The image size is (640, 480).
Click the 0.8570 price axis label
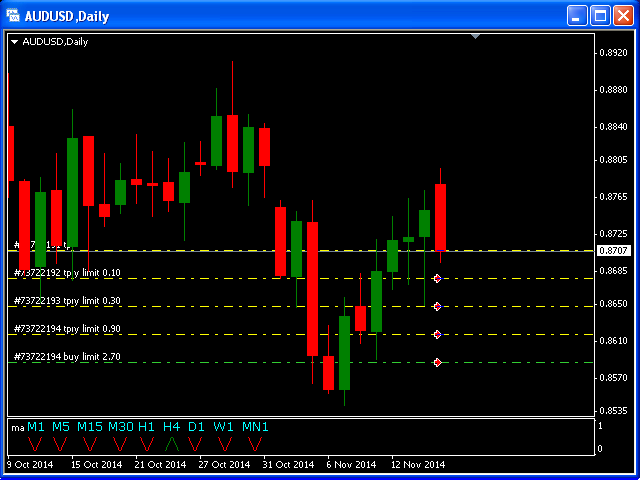pos(613,378)
